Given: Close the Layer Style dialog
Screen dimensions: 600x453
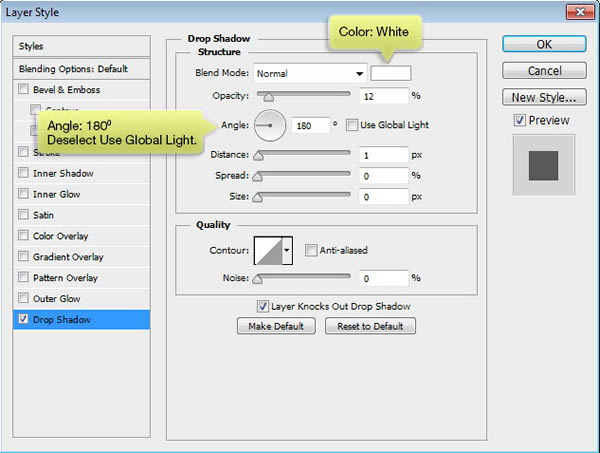Looking at the screenshot, I should (580, 12).
